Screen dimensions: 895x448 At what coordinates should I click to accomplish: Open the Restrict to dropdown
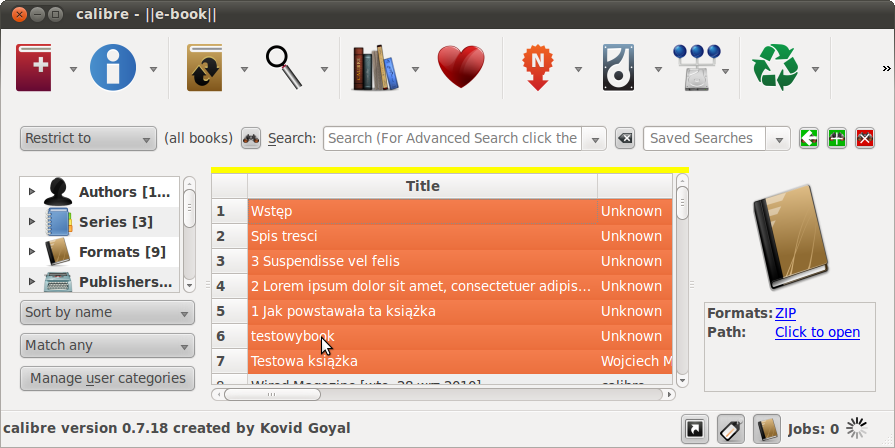88,139
